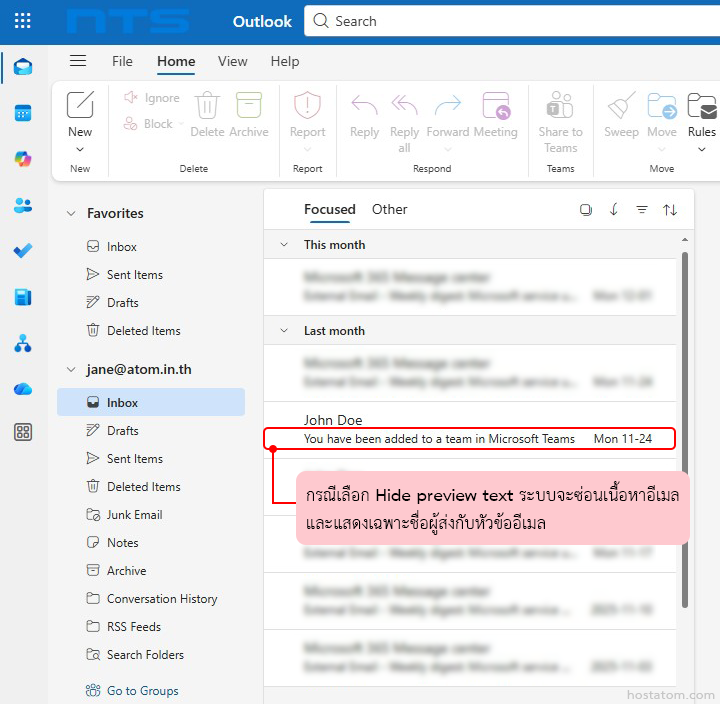
Task: Click Block in the Delete group
Action: pos(148,124)
